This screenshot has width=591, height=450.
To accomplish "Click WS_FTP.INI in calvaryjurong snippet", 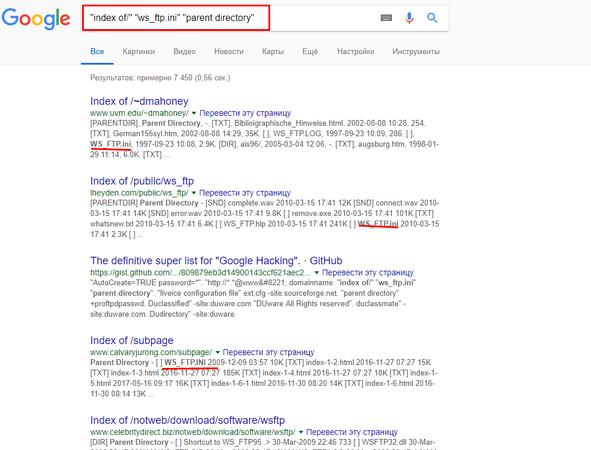I will click(x=185, y=363).
